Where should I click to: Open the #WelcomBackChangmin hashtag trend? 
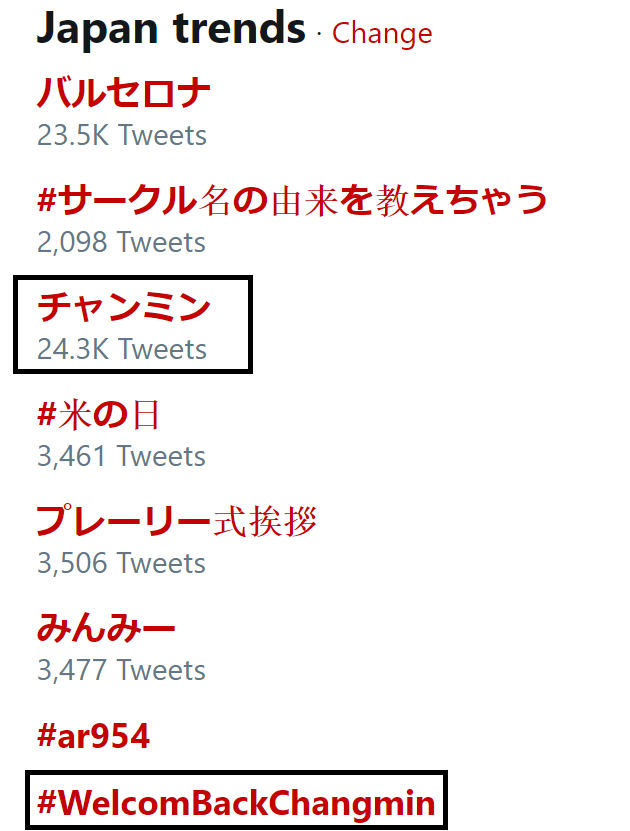(236, 801)
